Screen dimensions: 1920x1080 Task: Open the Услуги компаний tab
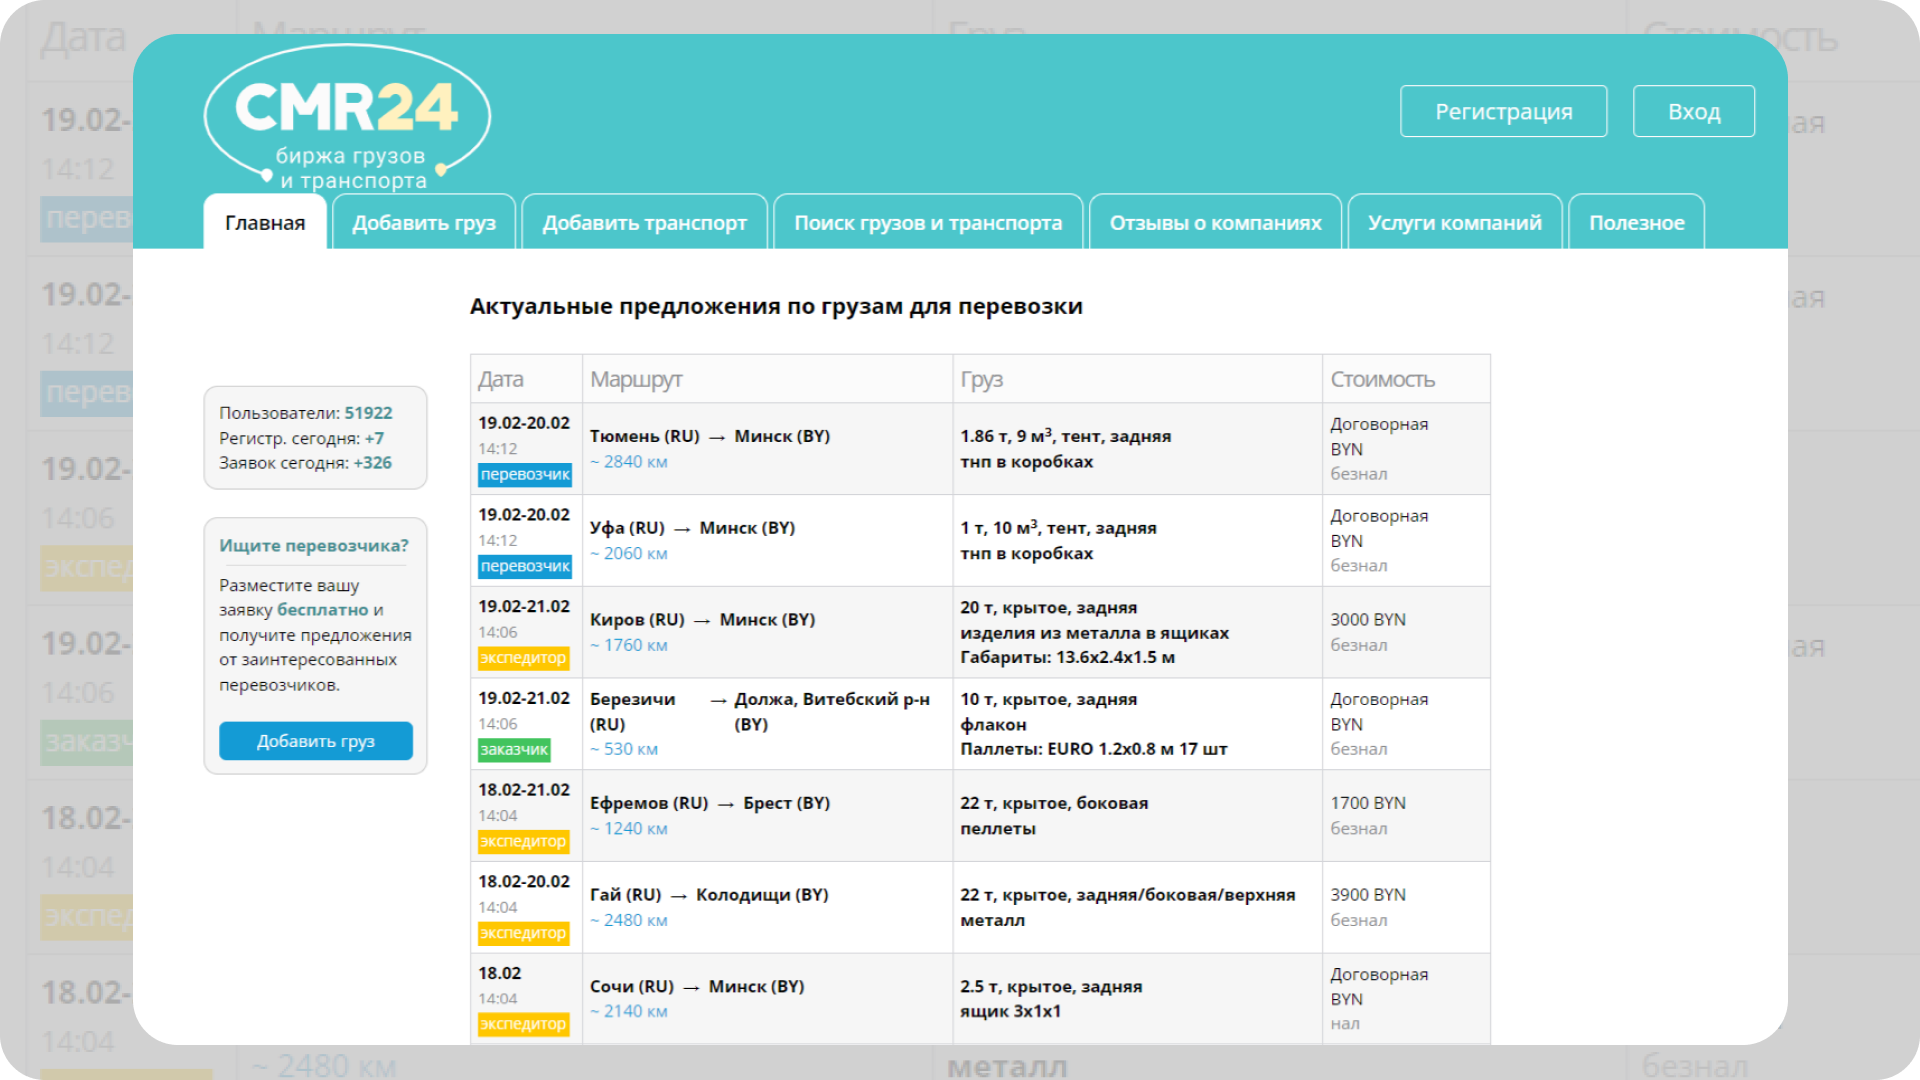pyautogui.click(x=1454, y=222)
